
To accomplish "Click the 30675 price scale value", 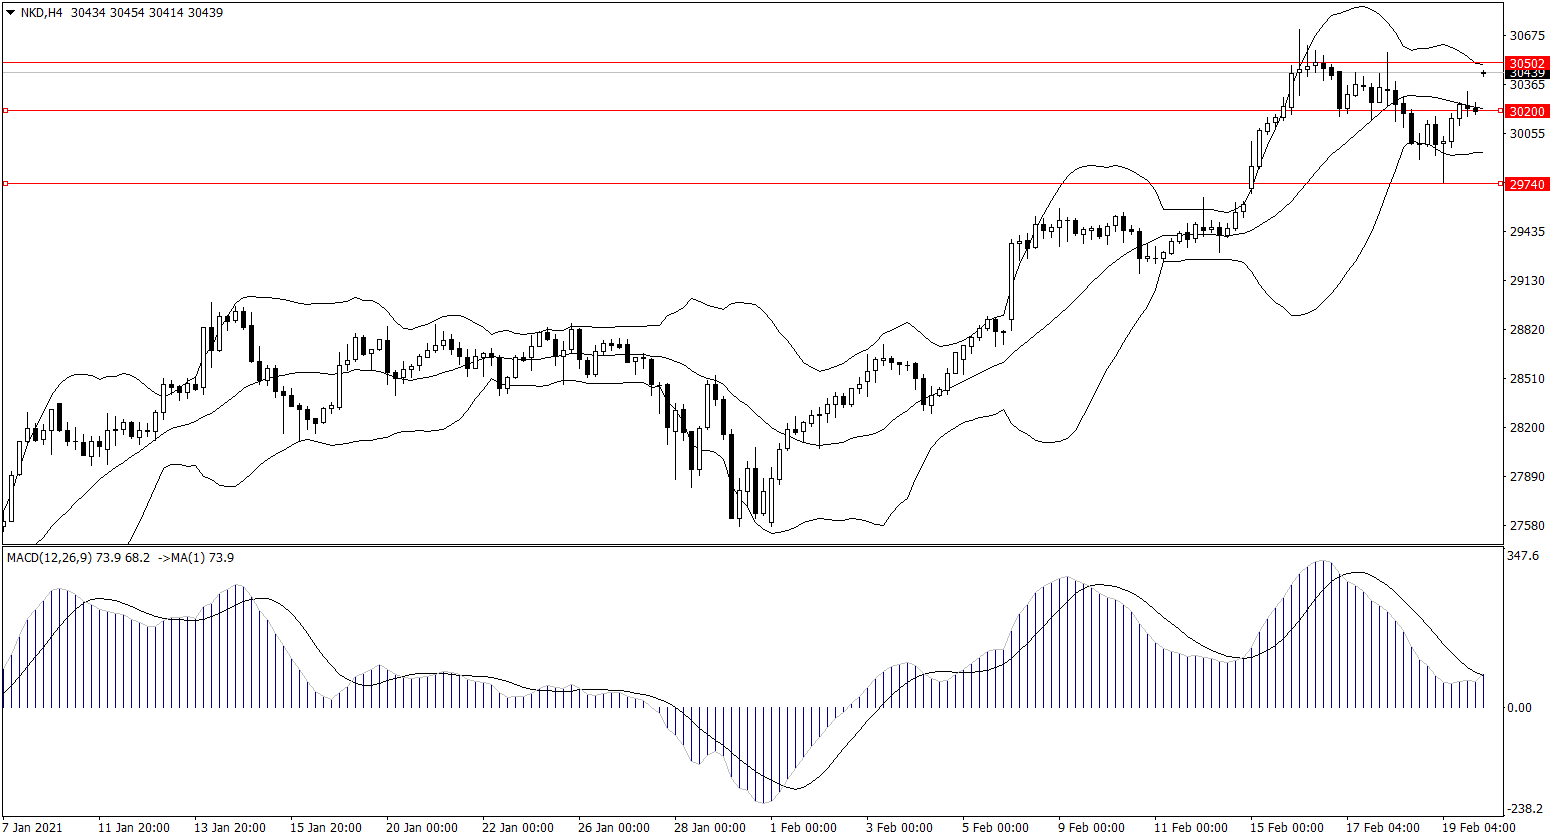I will [1528, 36].
